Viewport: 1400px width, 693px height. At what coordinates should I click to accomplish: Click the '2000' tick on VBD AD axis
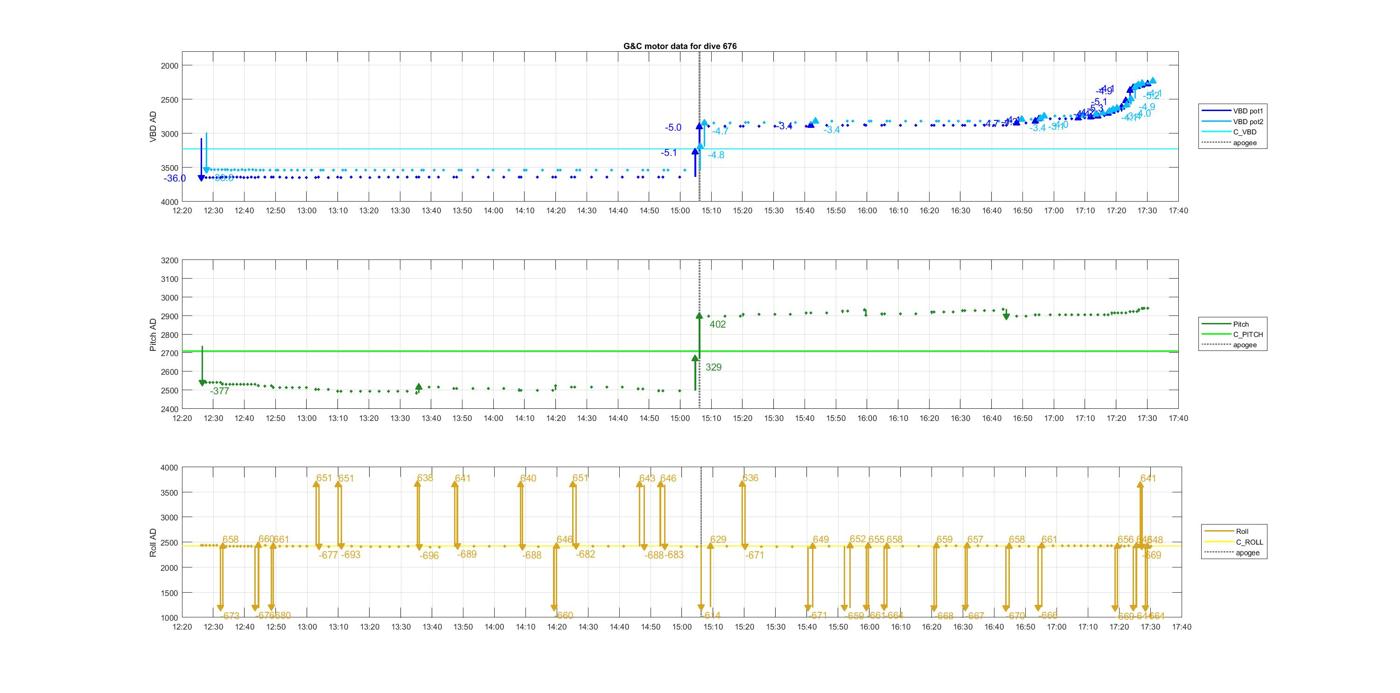point(170,66)
